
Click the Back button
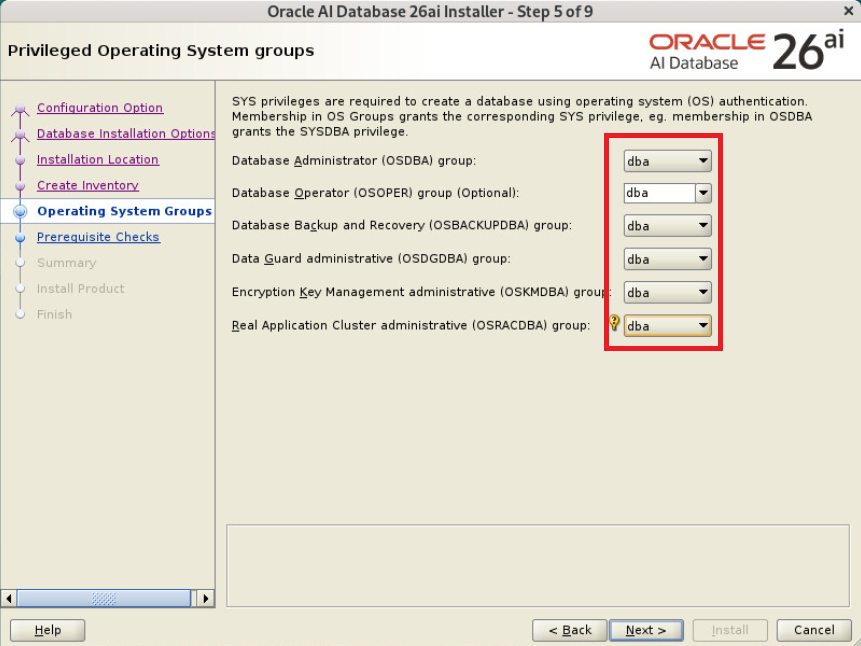pos(569,630)
